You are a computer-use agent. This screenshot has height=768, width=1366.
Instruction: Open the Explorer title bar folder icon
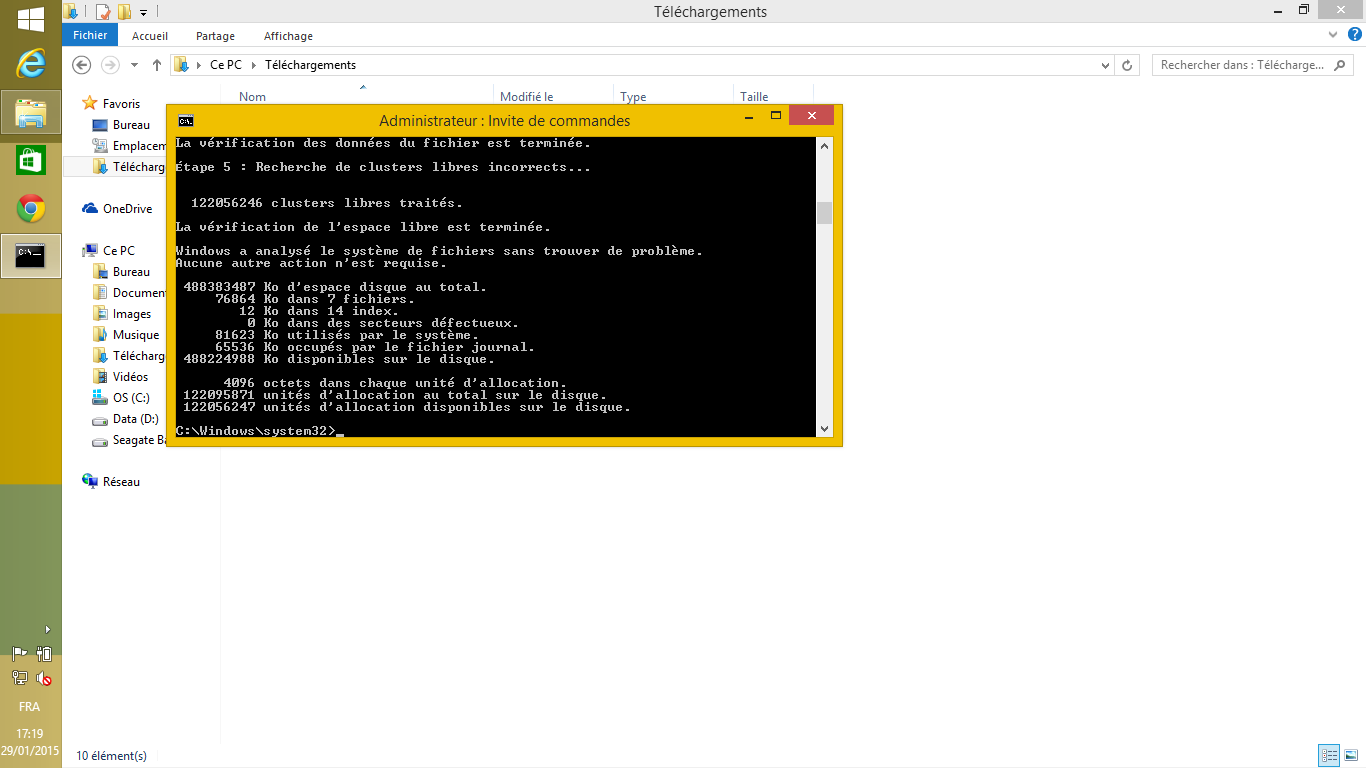[x=71, y=12]
